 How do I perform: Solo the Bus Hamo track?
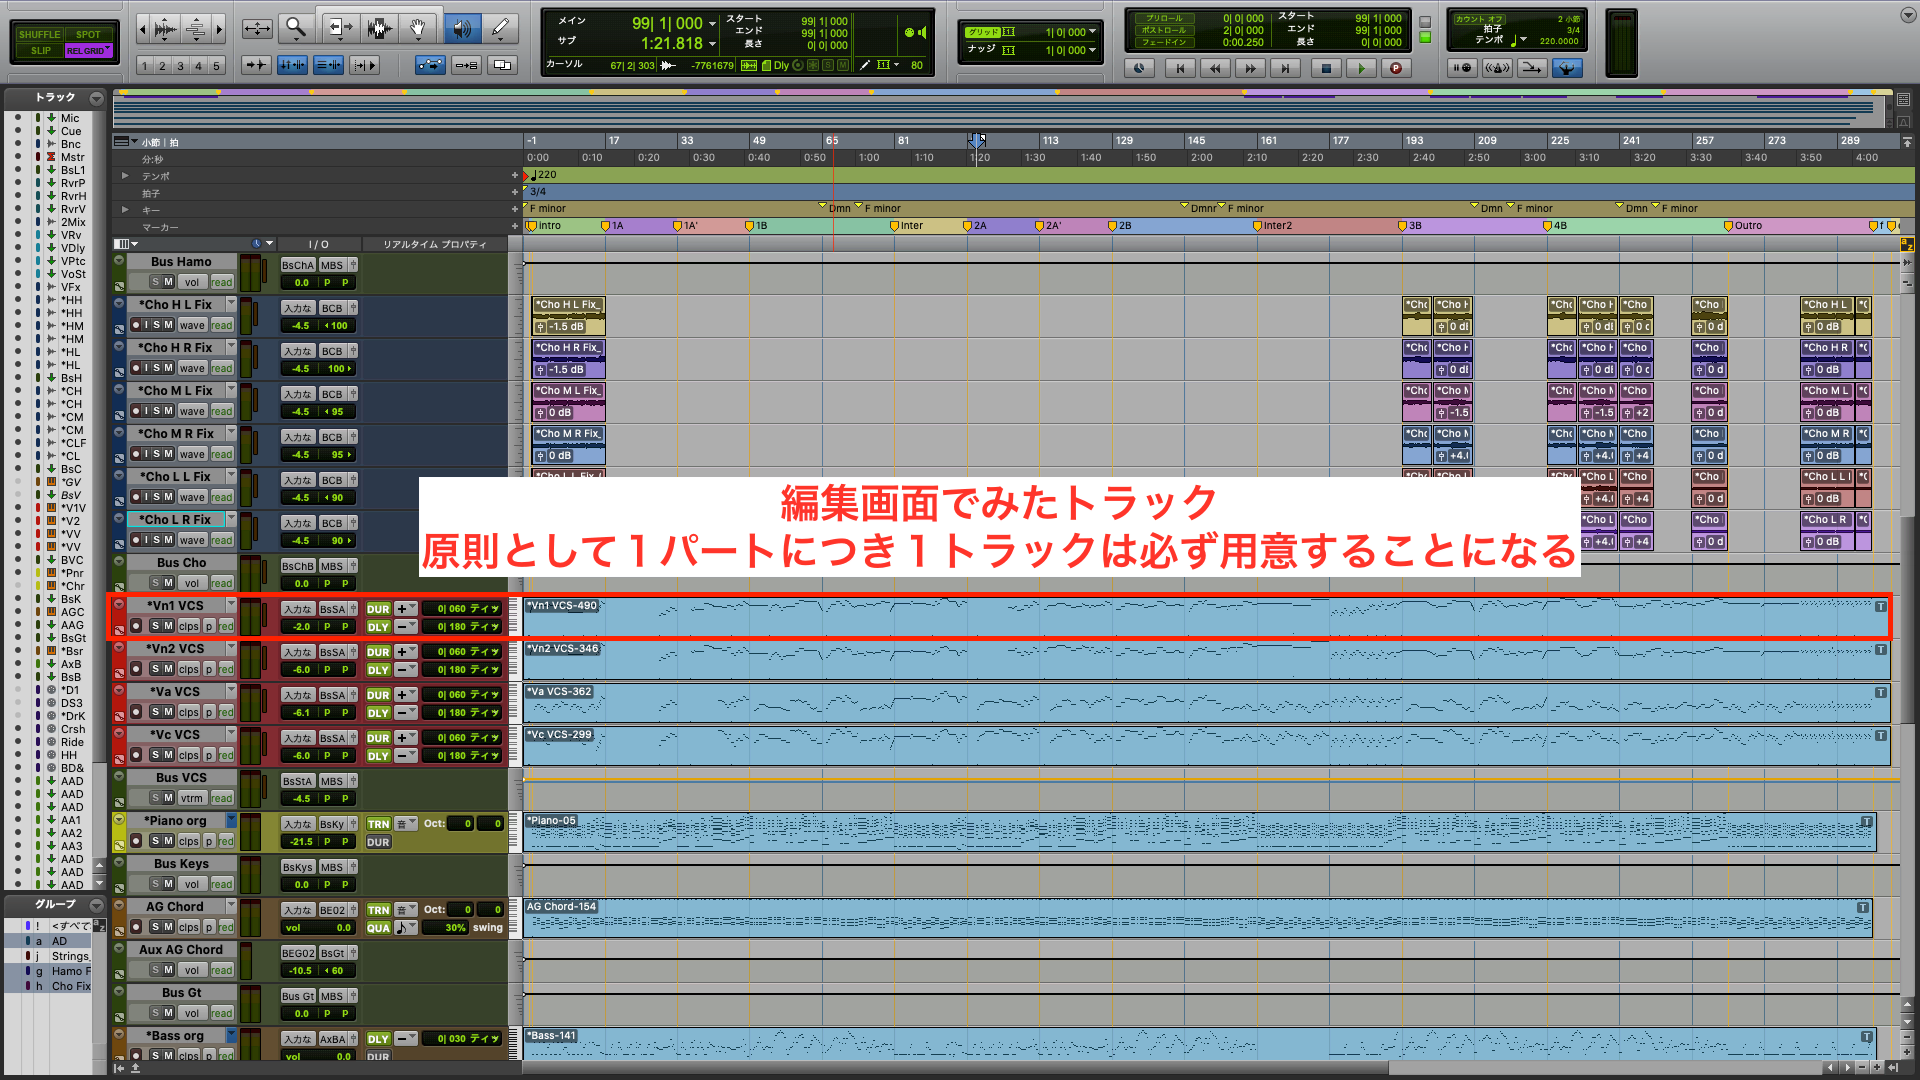[156, 282]
